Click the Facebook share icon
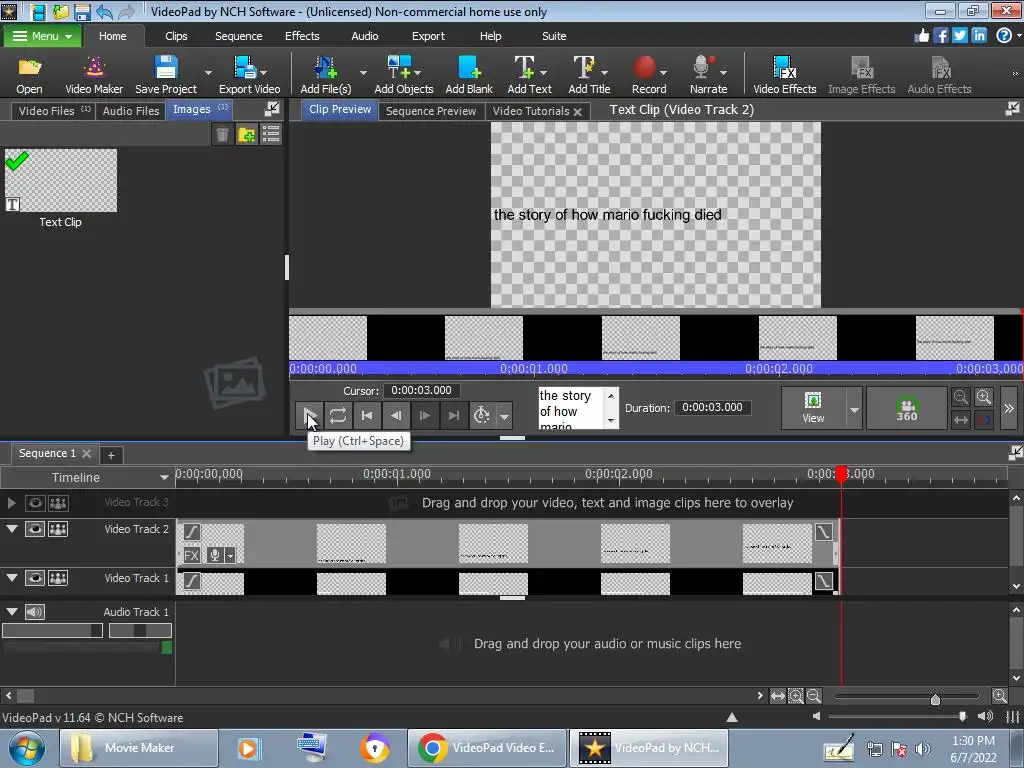 940,35
